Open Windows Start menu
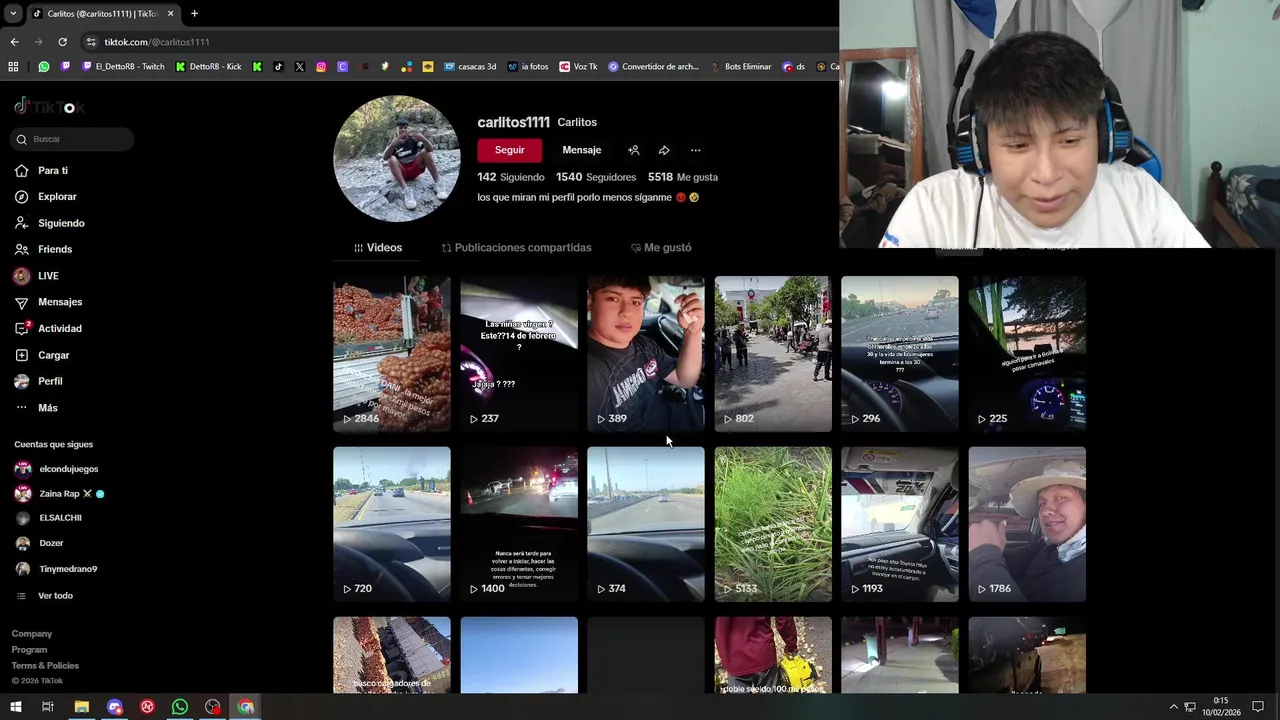This screenshot has width=1280, height=720. tap(15, 707)
